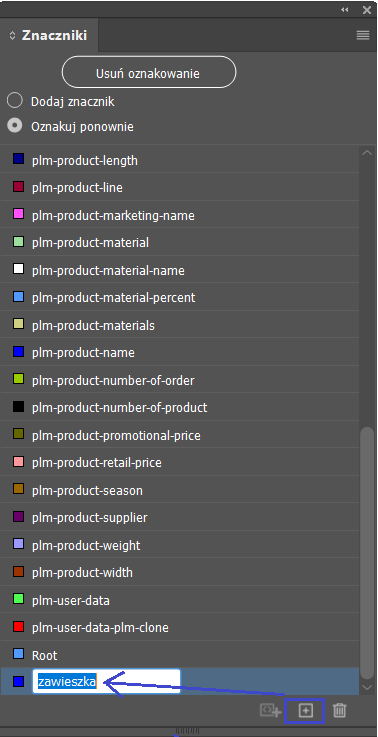Click the magenta swatch of plm-product-marketing-name
The width and height of the screenshot is (378, 737).
click(x=18, y=214)
